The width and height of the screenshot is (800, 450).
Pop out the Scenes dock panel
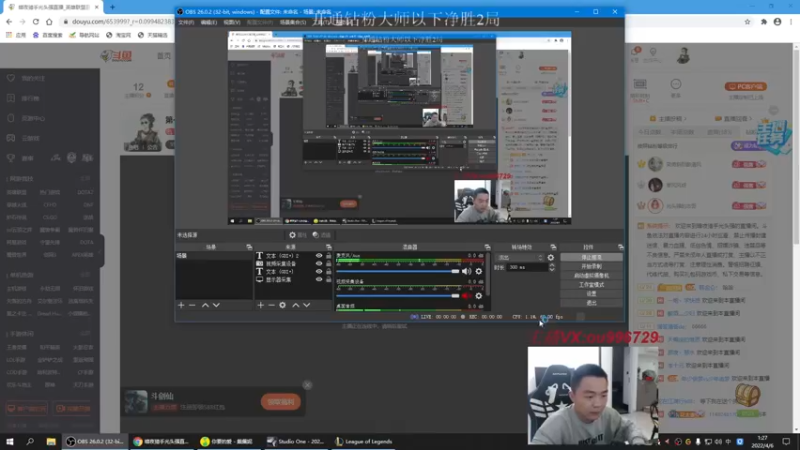pos(249,247)
